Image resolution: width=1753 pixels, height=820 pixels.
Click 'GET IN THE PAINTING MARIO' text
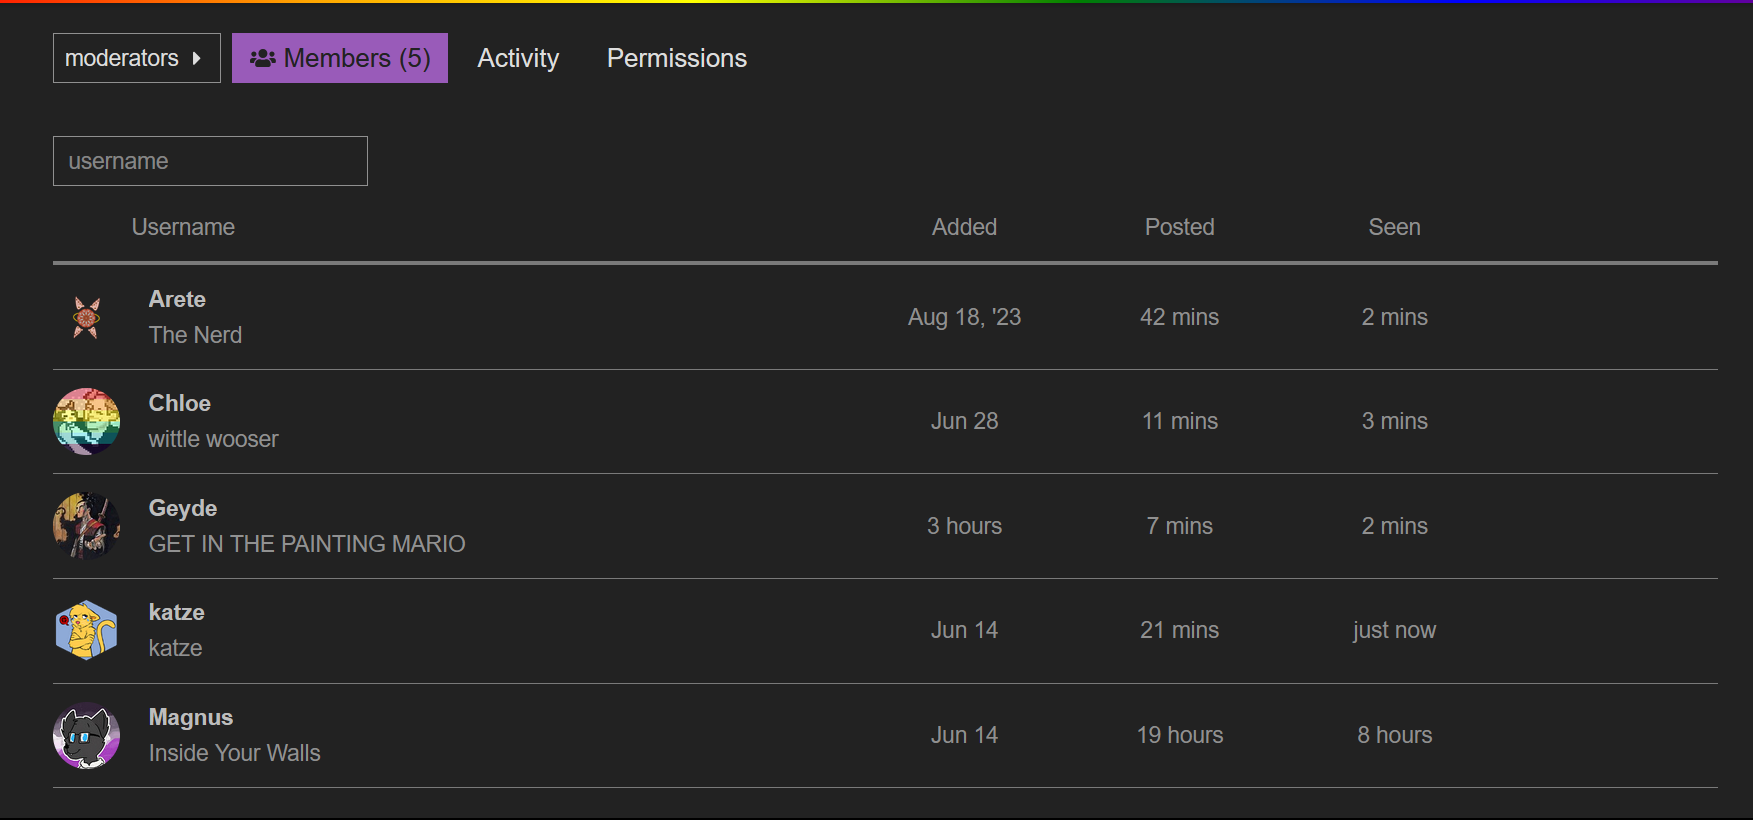[307, 544]
